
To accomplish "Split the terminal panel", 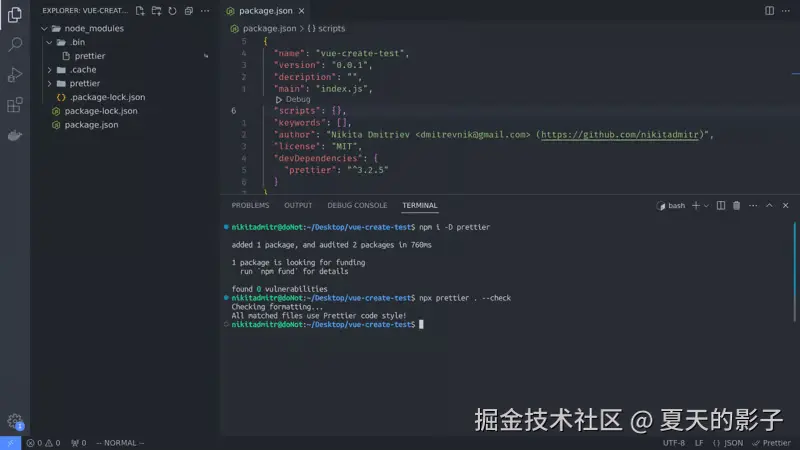I will [x=720, y=206].
